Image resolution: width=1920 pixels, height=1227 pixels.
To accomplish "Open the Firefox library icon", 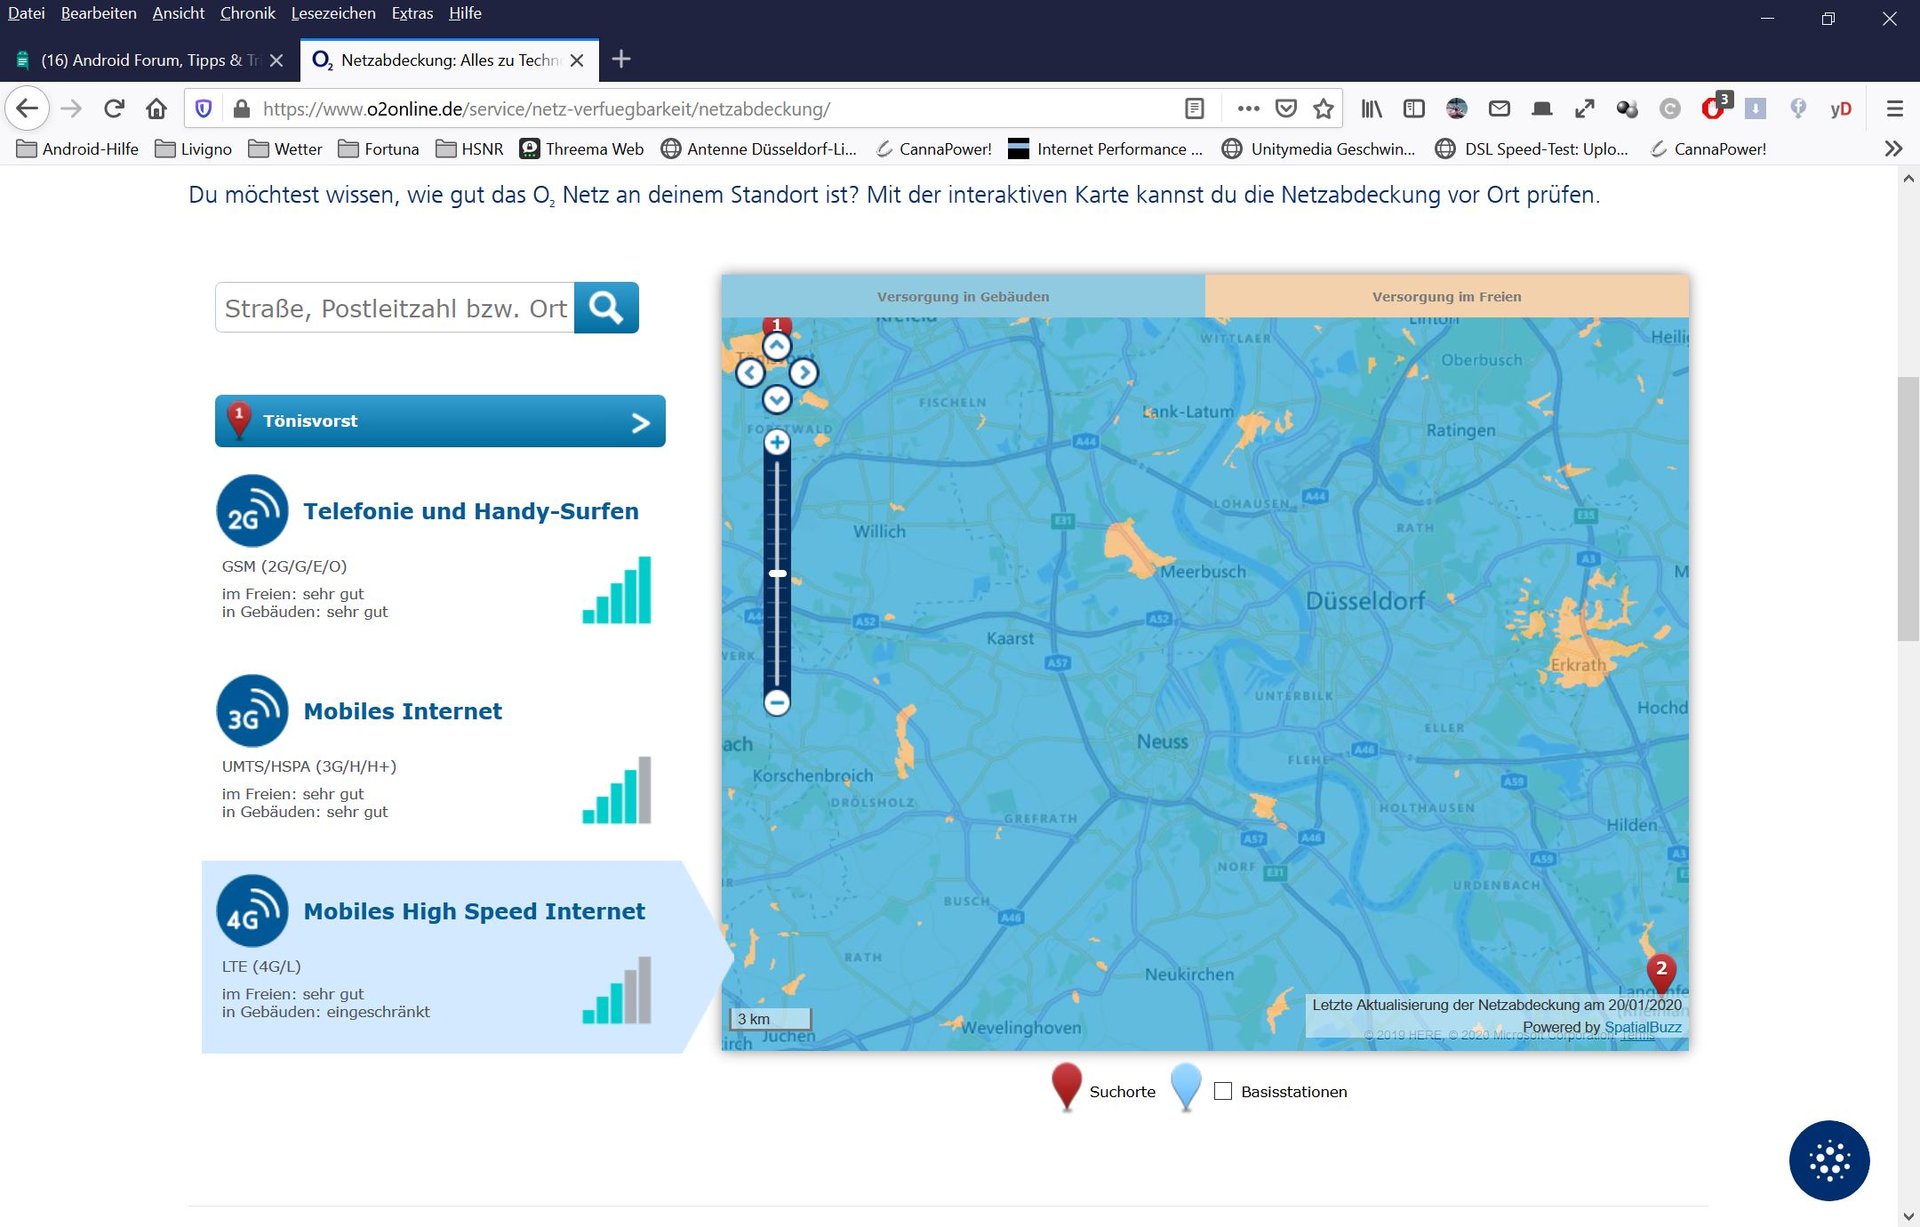I will [x=1371, y=109].
